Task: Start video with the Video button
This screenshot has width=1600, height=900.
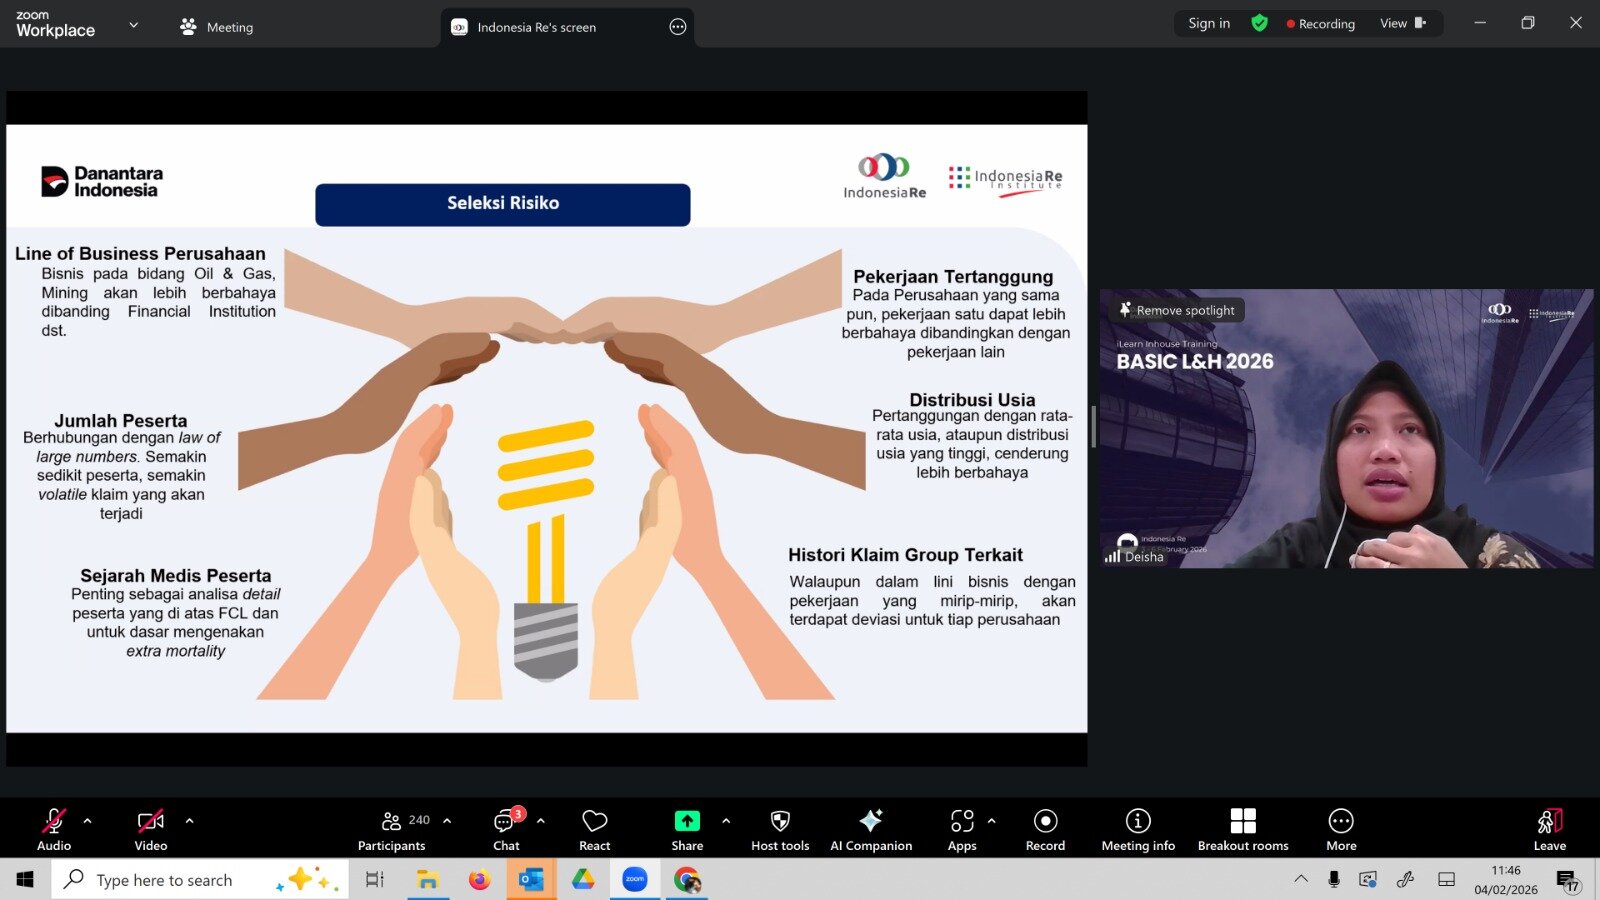Action: pyautogui.click(x=151, y=830)
